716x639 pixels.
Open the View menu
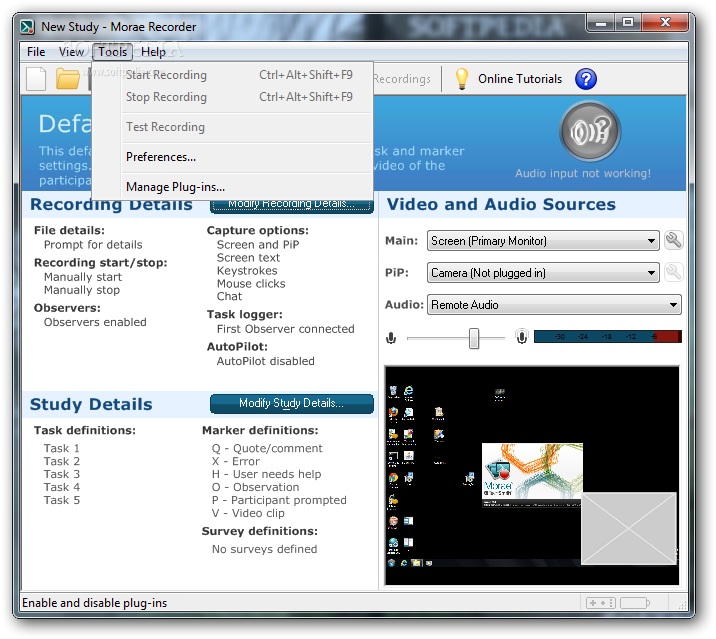71,52
